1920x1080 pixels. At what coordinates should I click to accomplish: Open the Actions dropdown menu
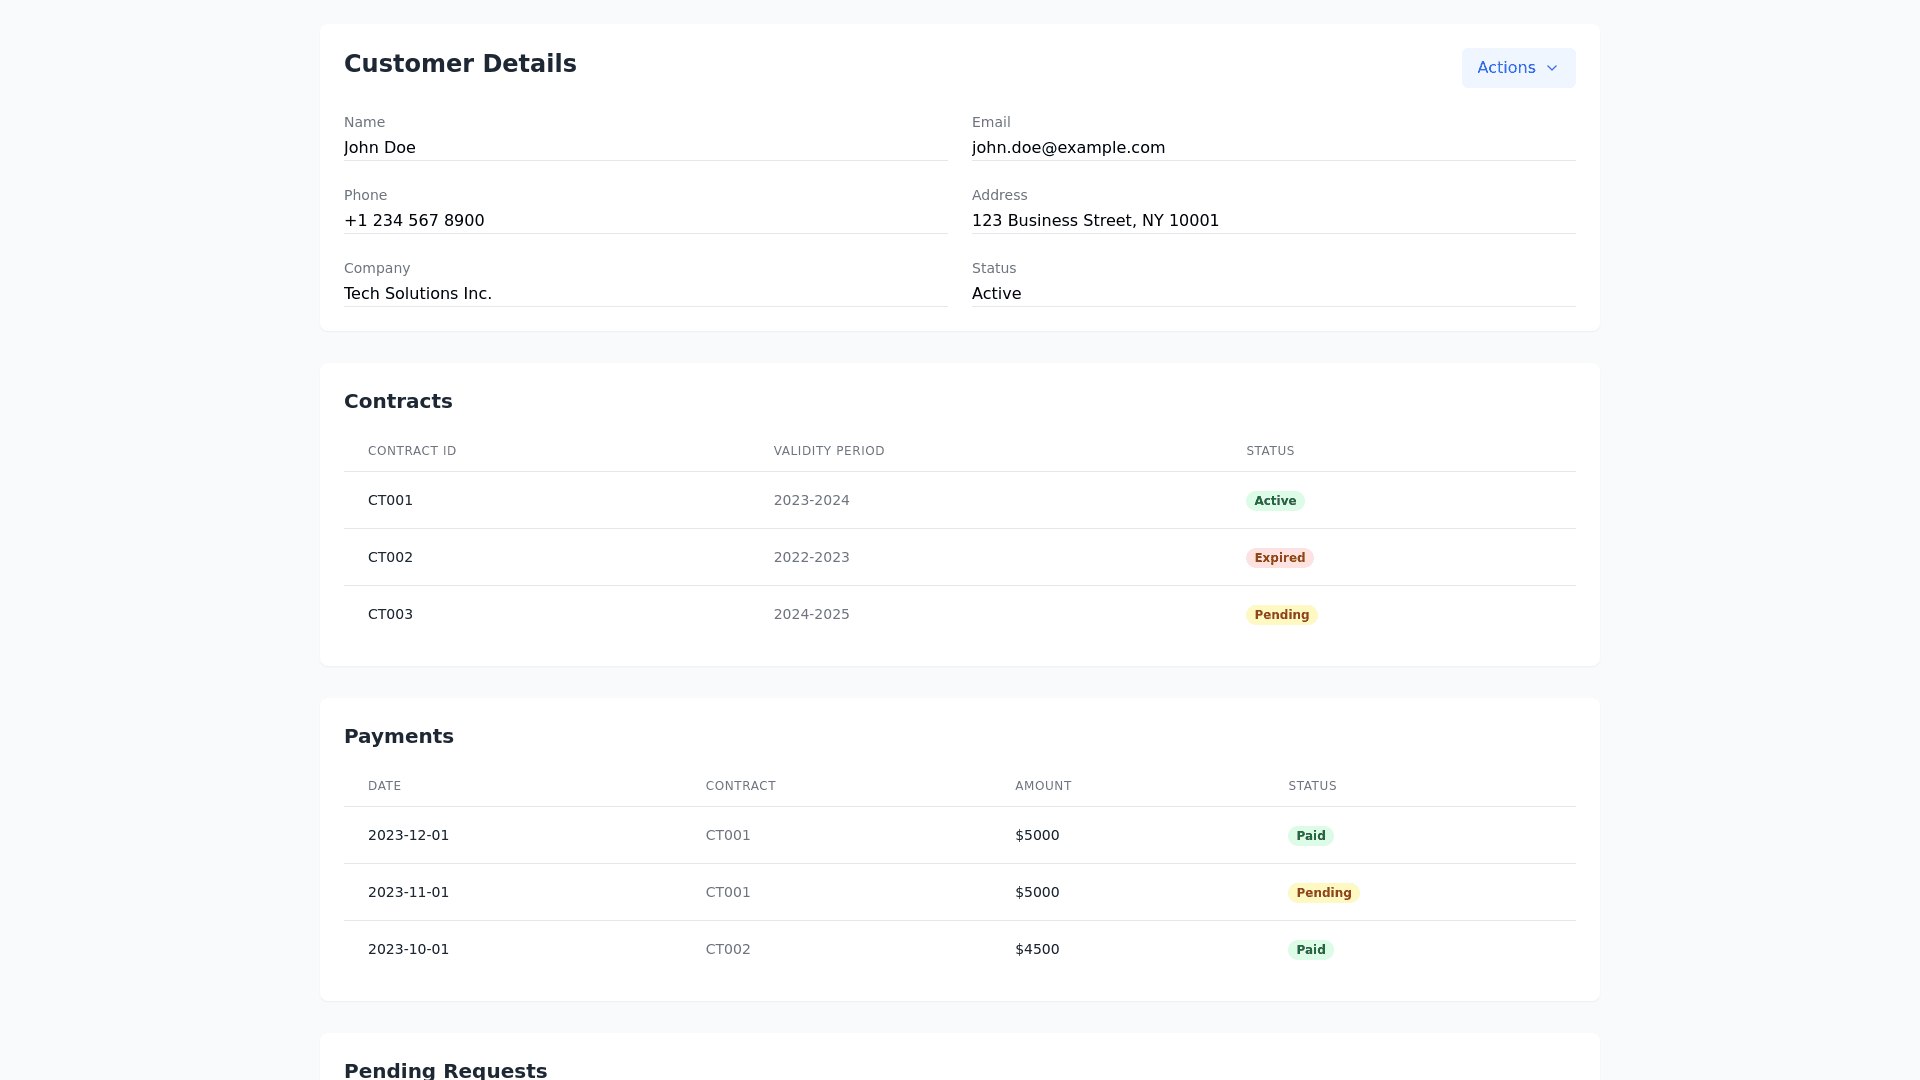pyautogui.click(x=1517, y=68)
